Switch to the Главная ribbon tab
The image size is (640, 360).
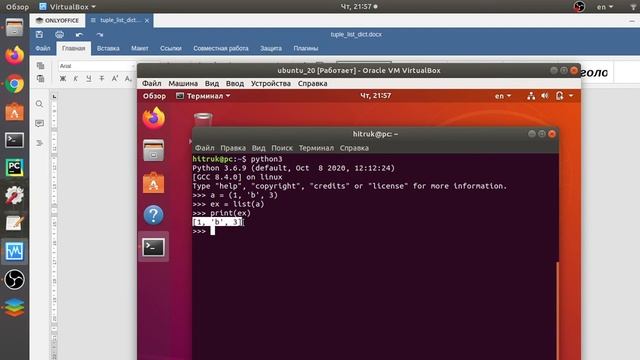(73, 48)
